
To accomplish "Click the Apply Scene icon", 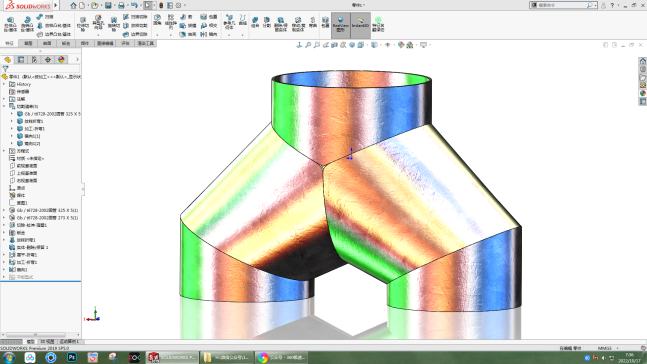I will 410,45.
